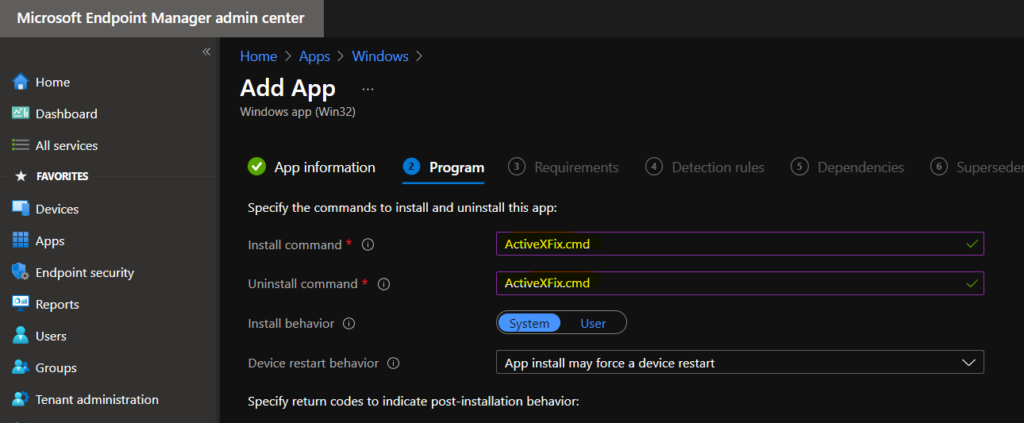Screen dimensions: 1024x423
Task: Click the Windows app (Win32) subtitle
Action: (x=298, y=112)
